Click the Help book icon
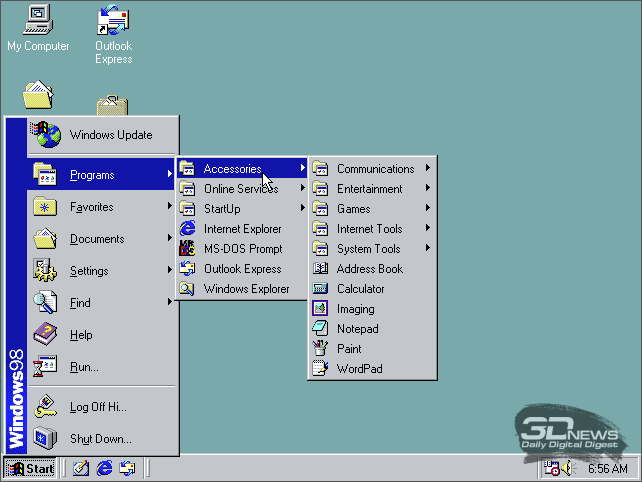This screenshot has width=642, height=482. tap(45, 334)
